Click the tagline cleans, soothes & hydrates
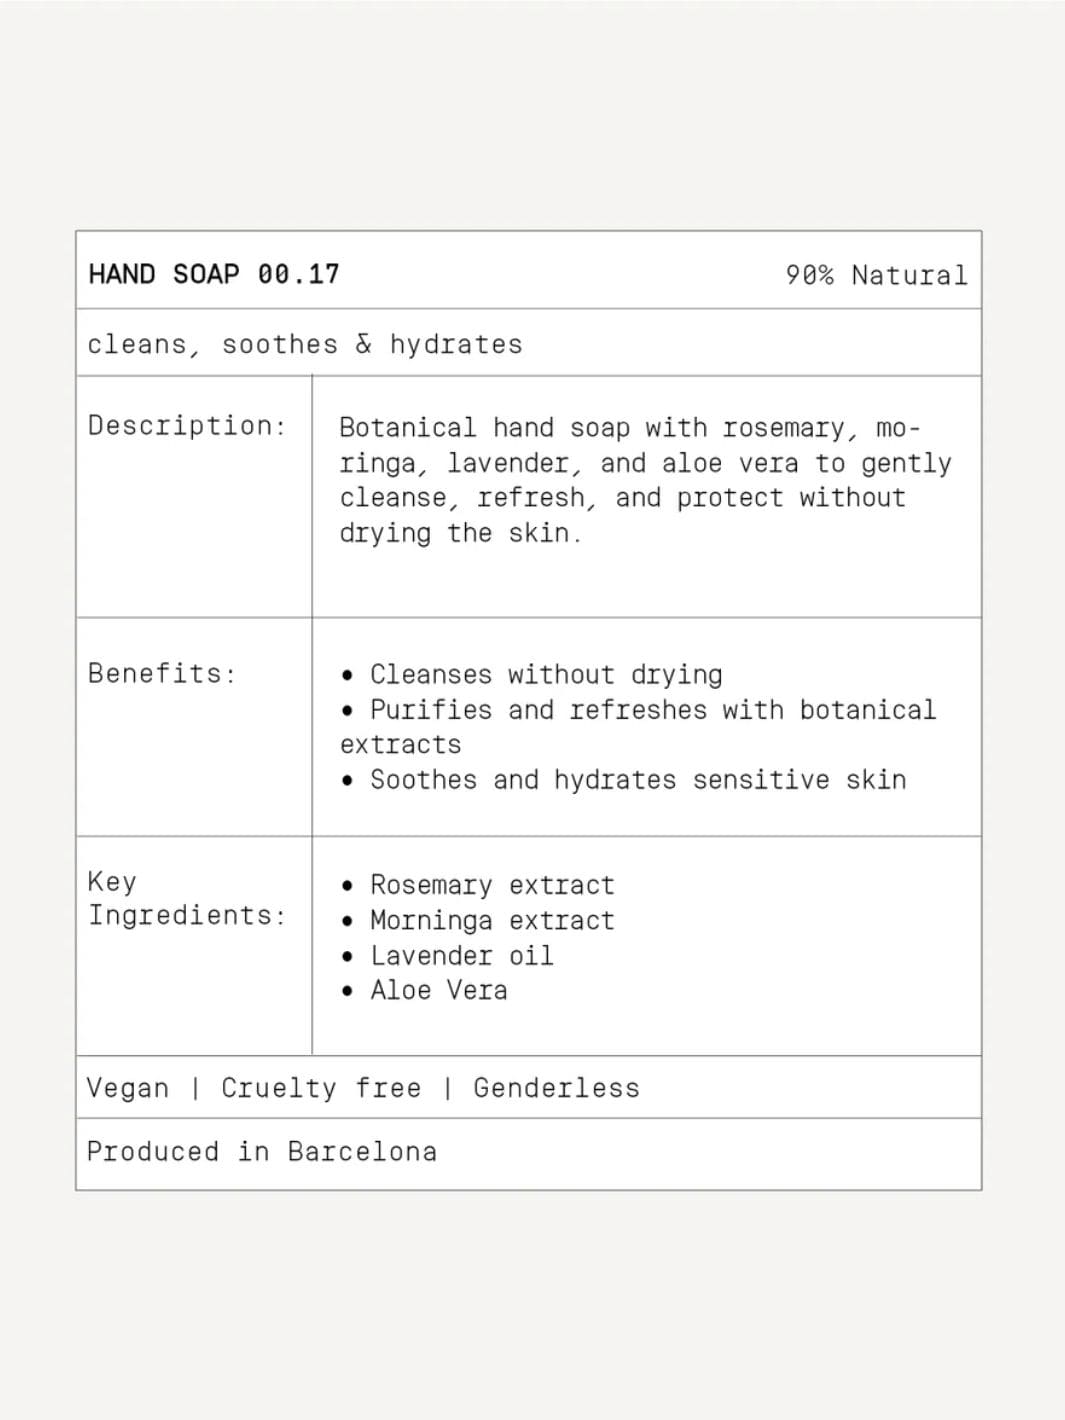1065x1420 pixels. click(305, 345)
